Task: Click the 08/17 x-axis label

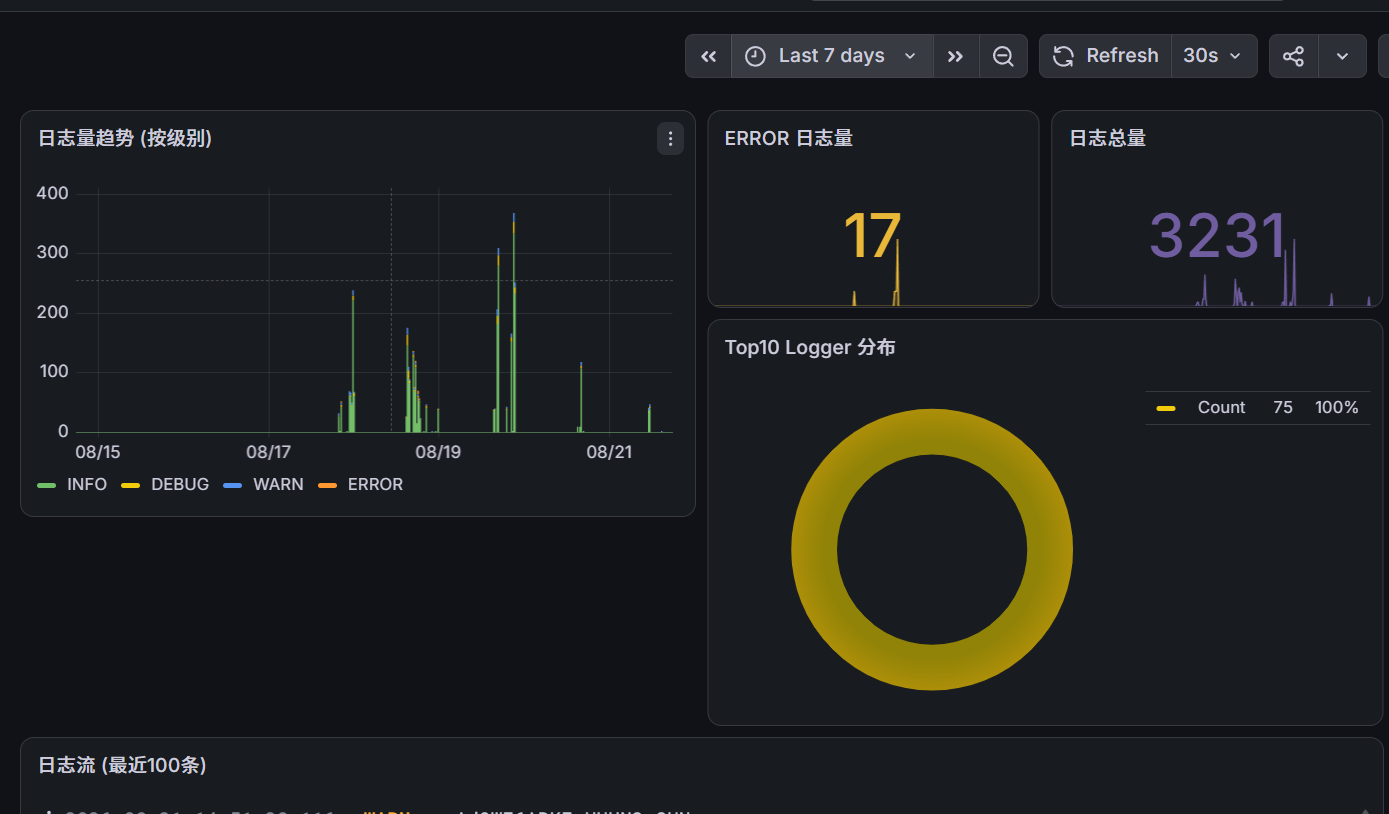Action: click(x=268, y=452)
